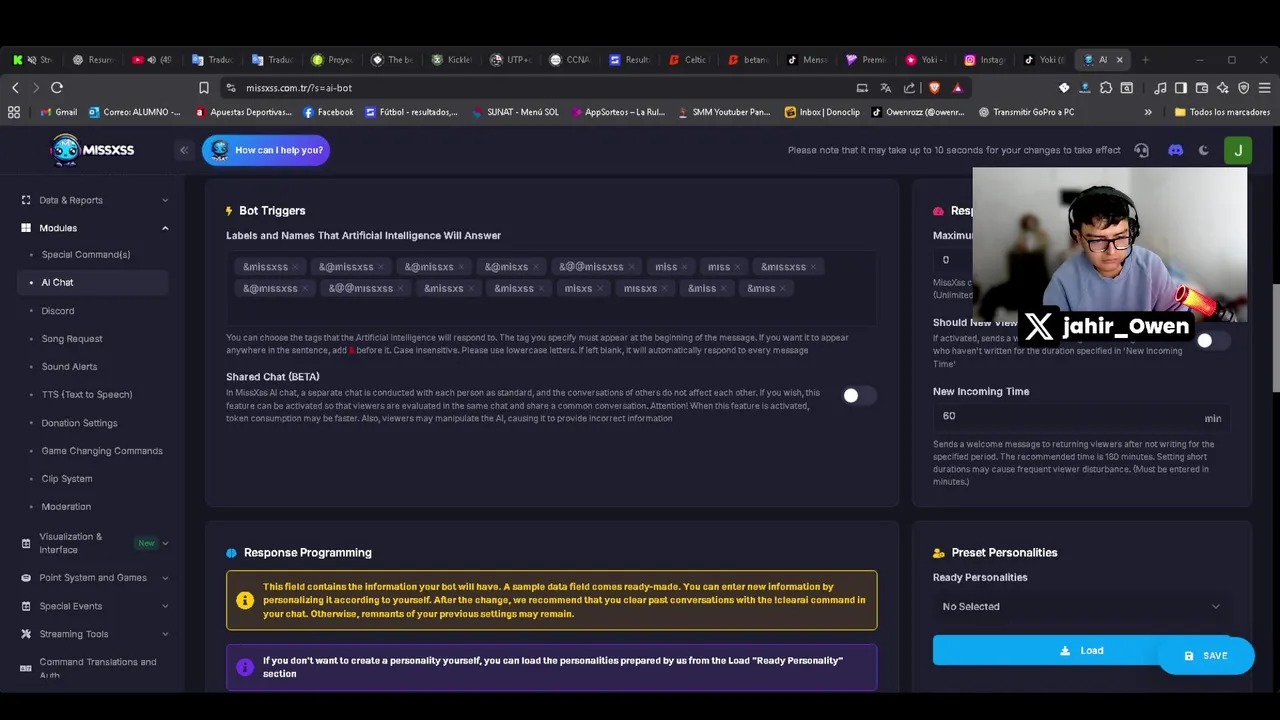
Task: Open the browser apps grid icon
Action: click(14, 112)
